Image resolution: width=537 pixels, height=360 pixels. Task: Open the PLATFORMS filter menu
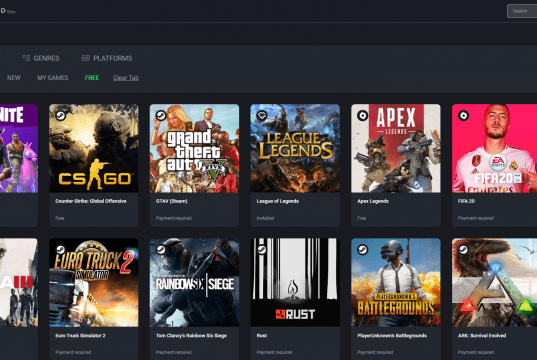[x=107, y=58]
